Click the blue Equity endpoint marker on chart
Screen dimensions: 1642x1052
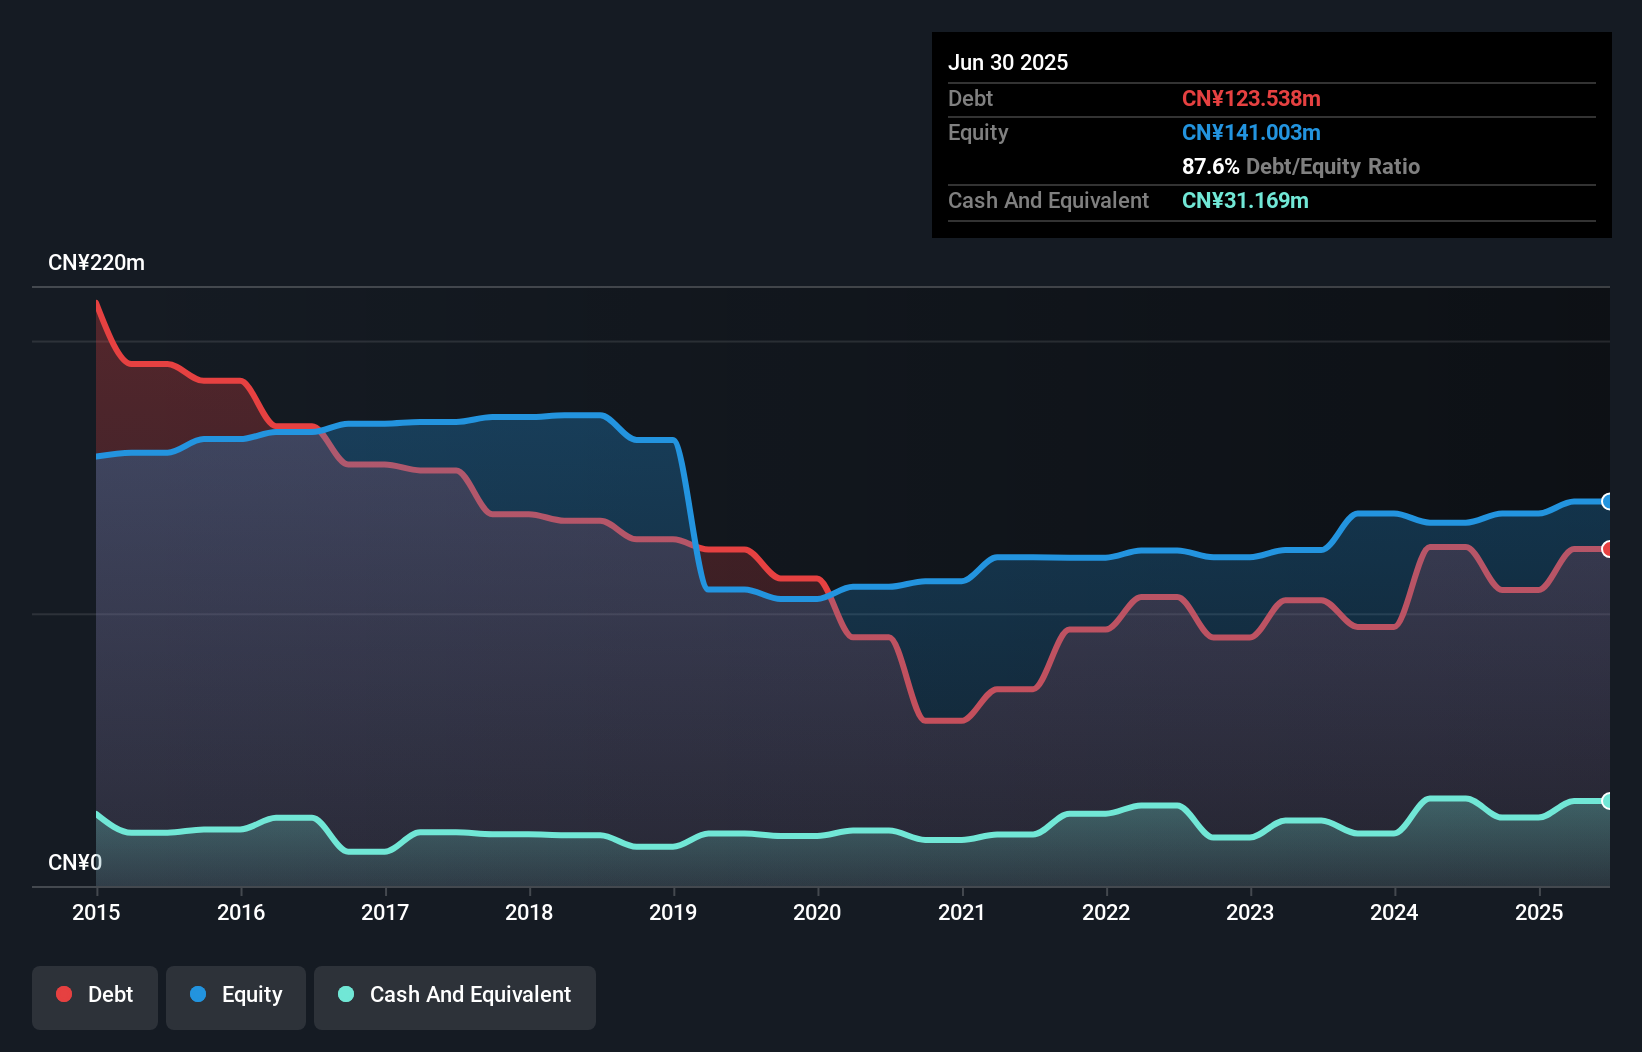pos(1607,501)
